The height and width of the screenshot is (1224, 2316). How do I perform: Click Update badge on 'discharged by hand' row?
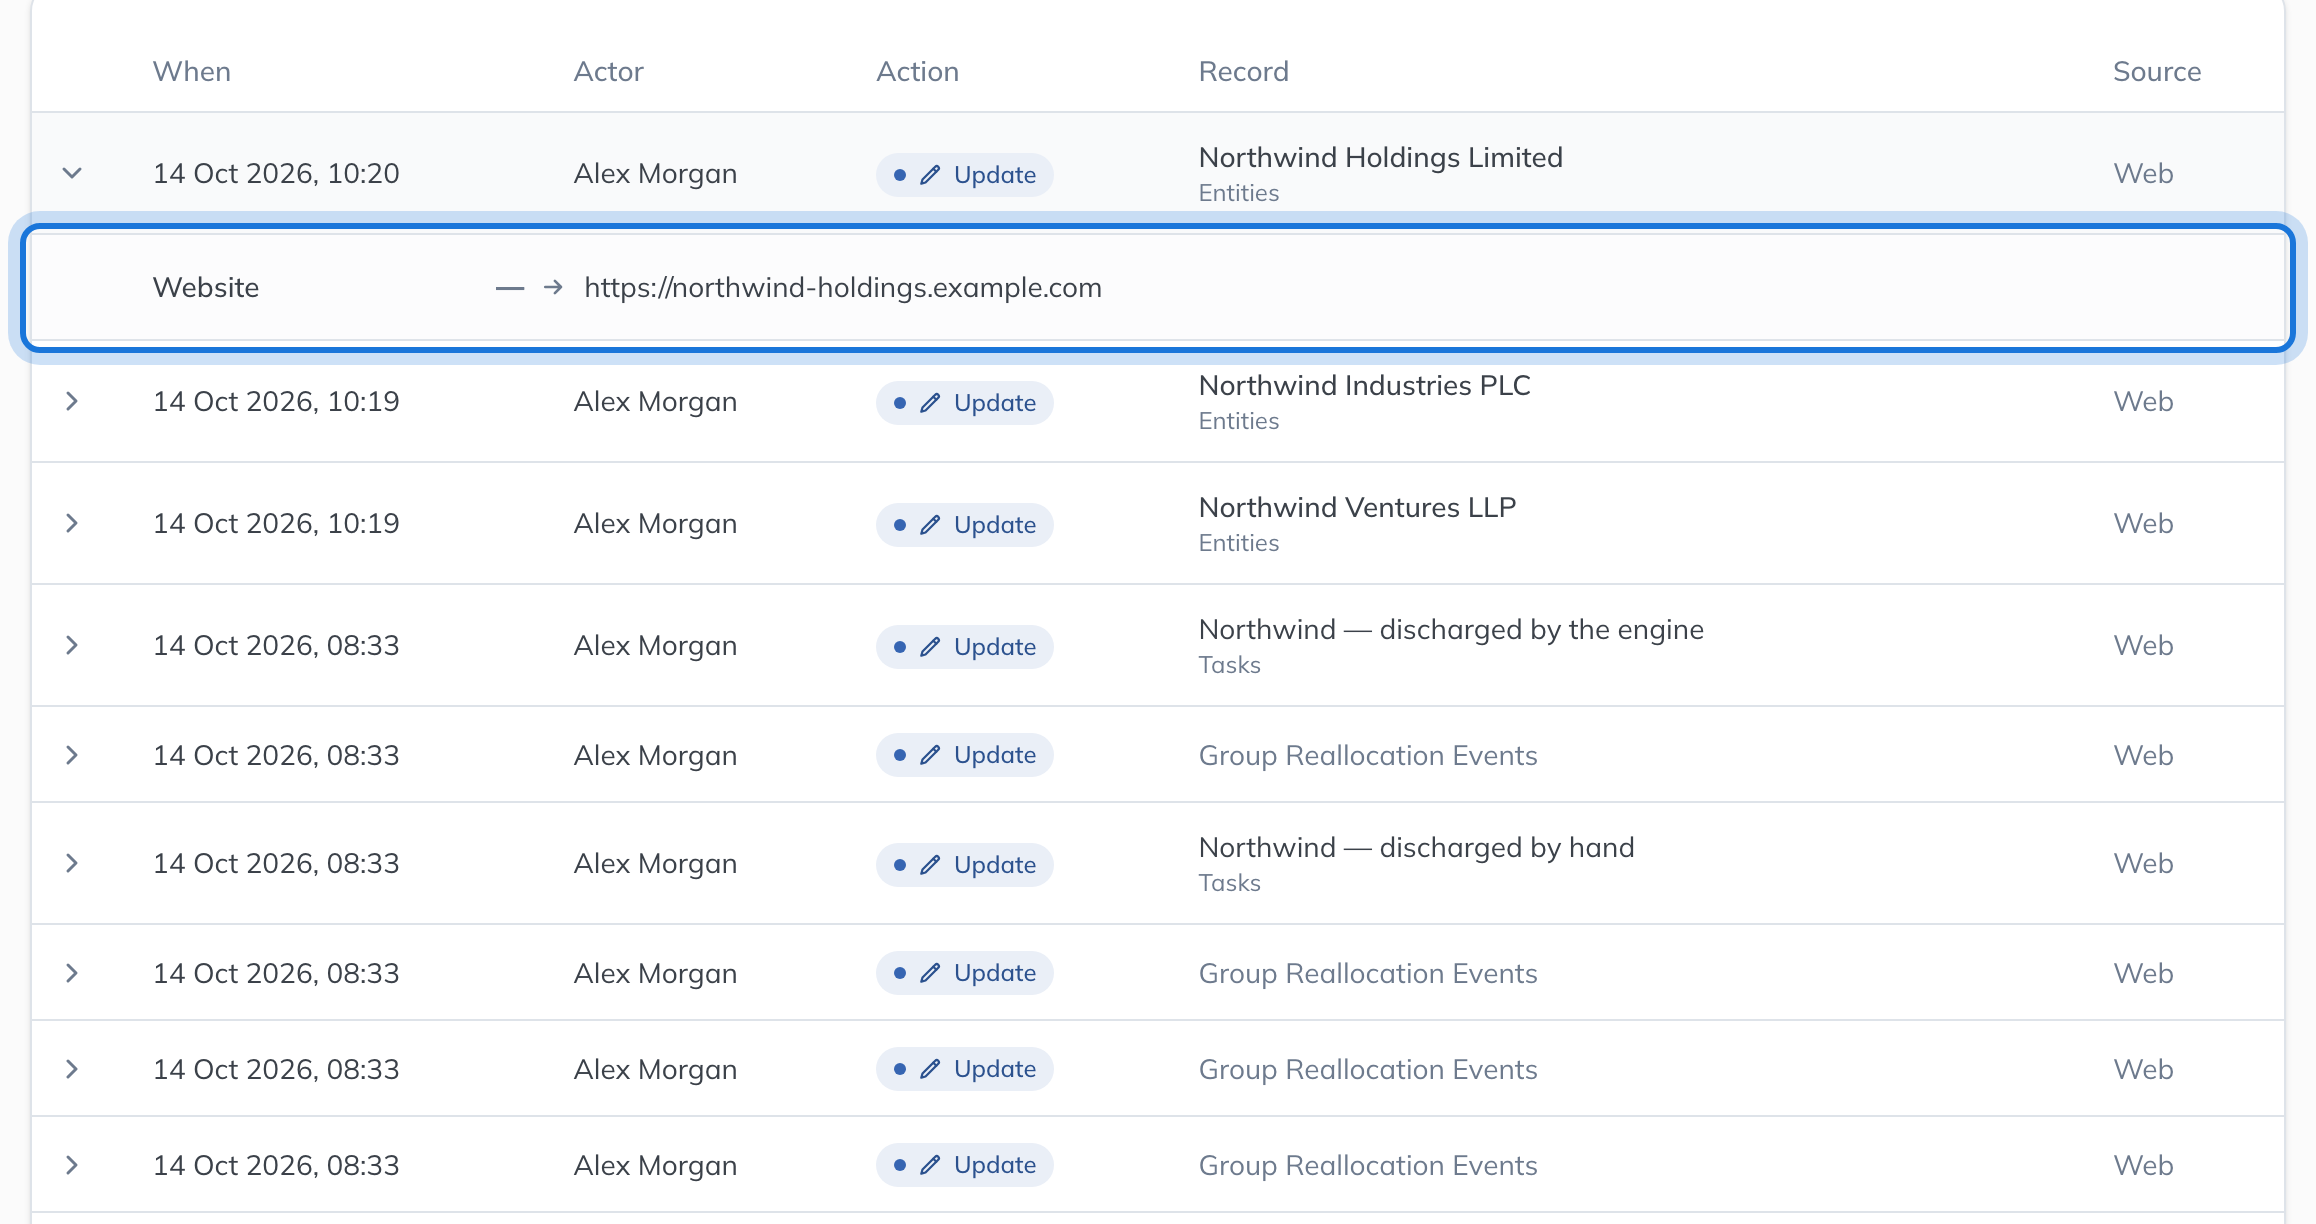point(965,865)
